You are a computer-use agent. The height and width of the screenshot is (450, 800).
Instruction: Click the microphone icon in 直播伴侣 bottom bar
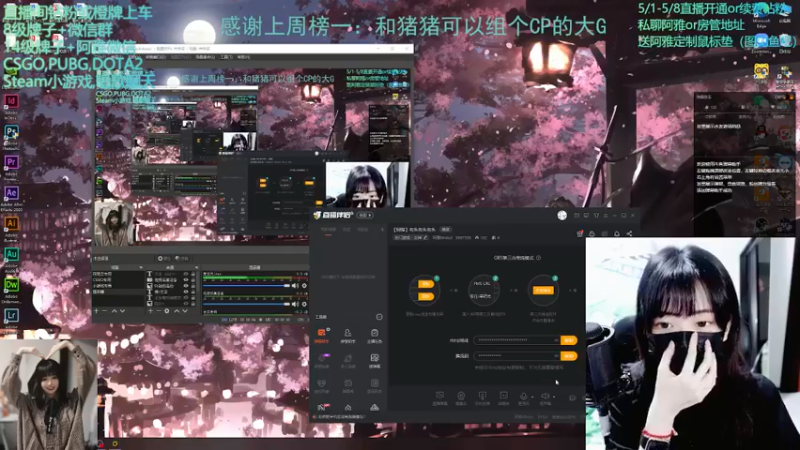point(523,396)
